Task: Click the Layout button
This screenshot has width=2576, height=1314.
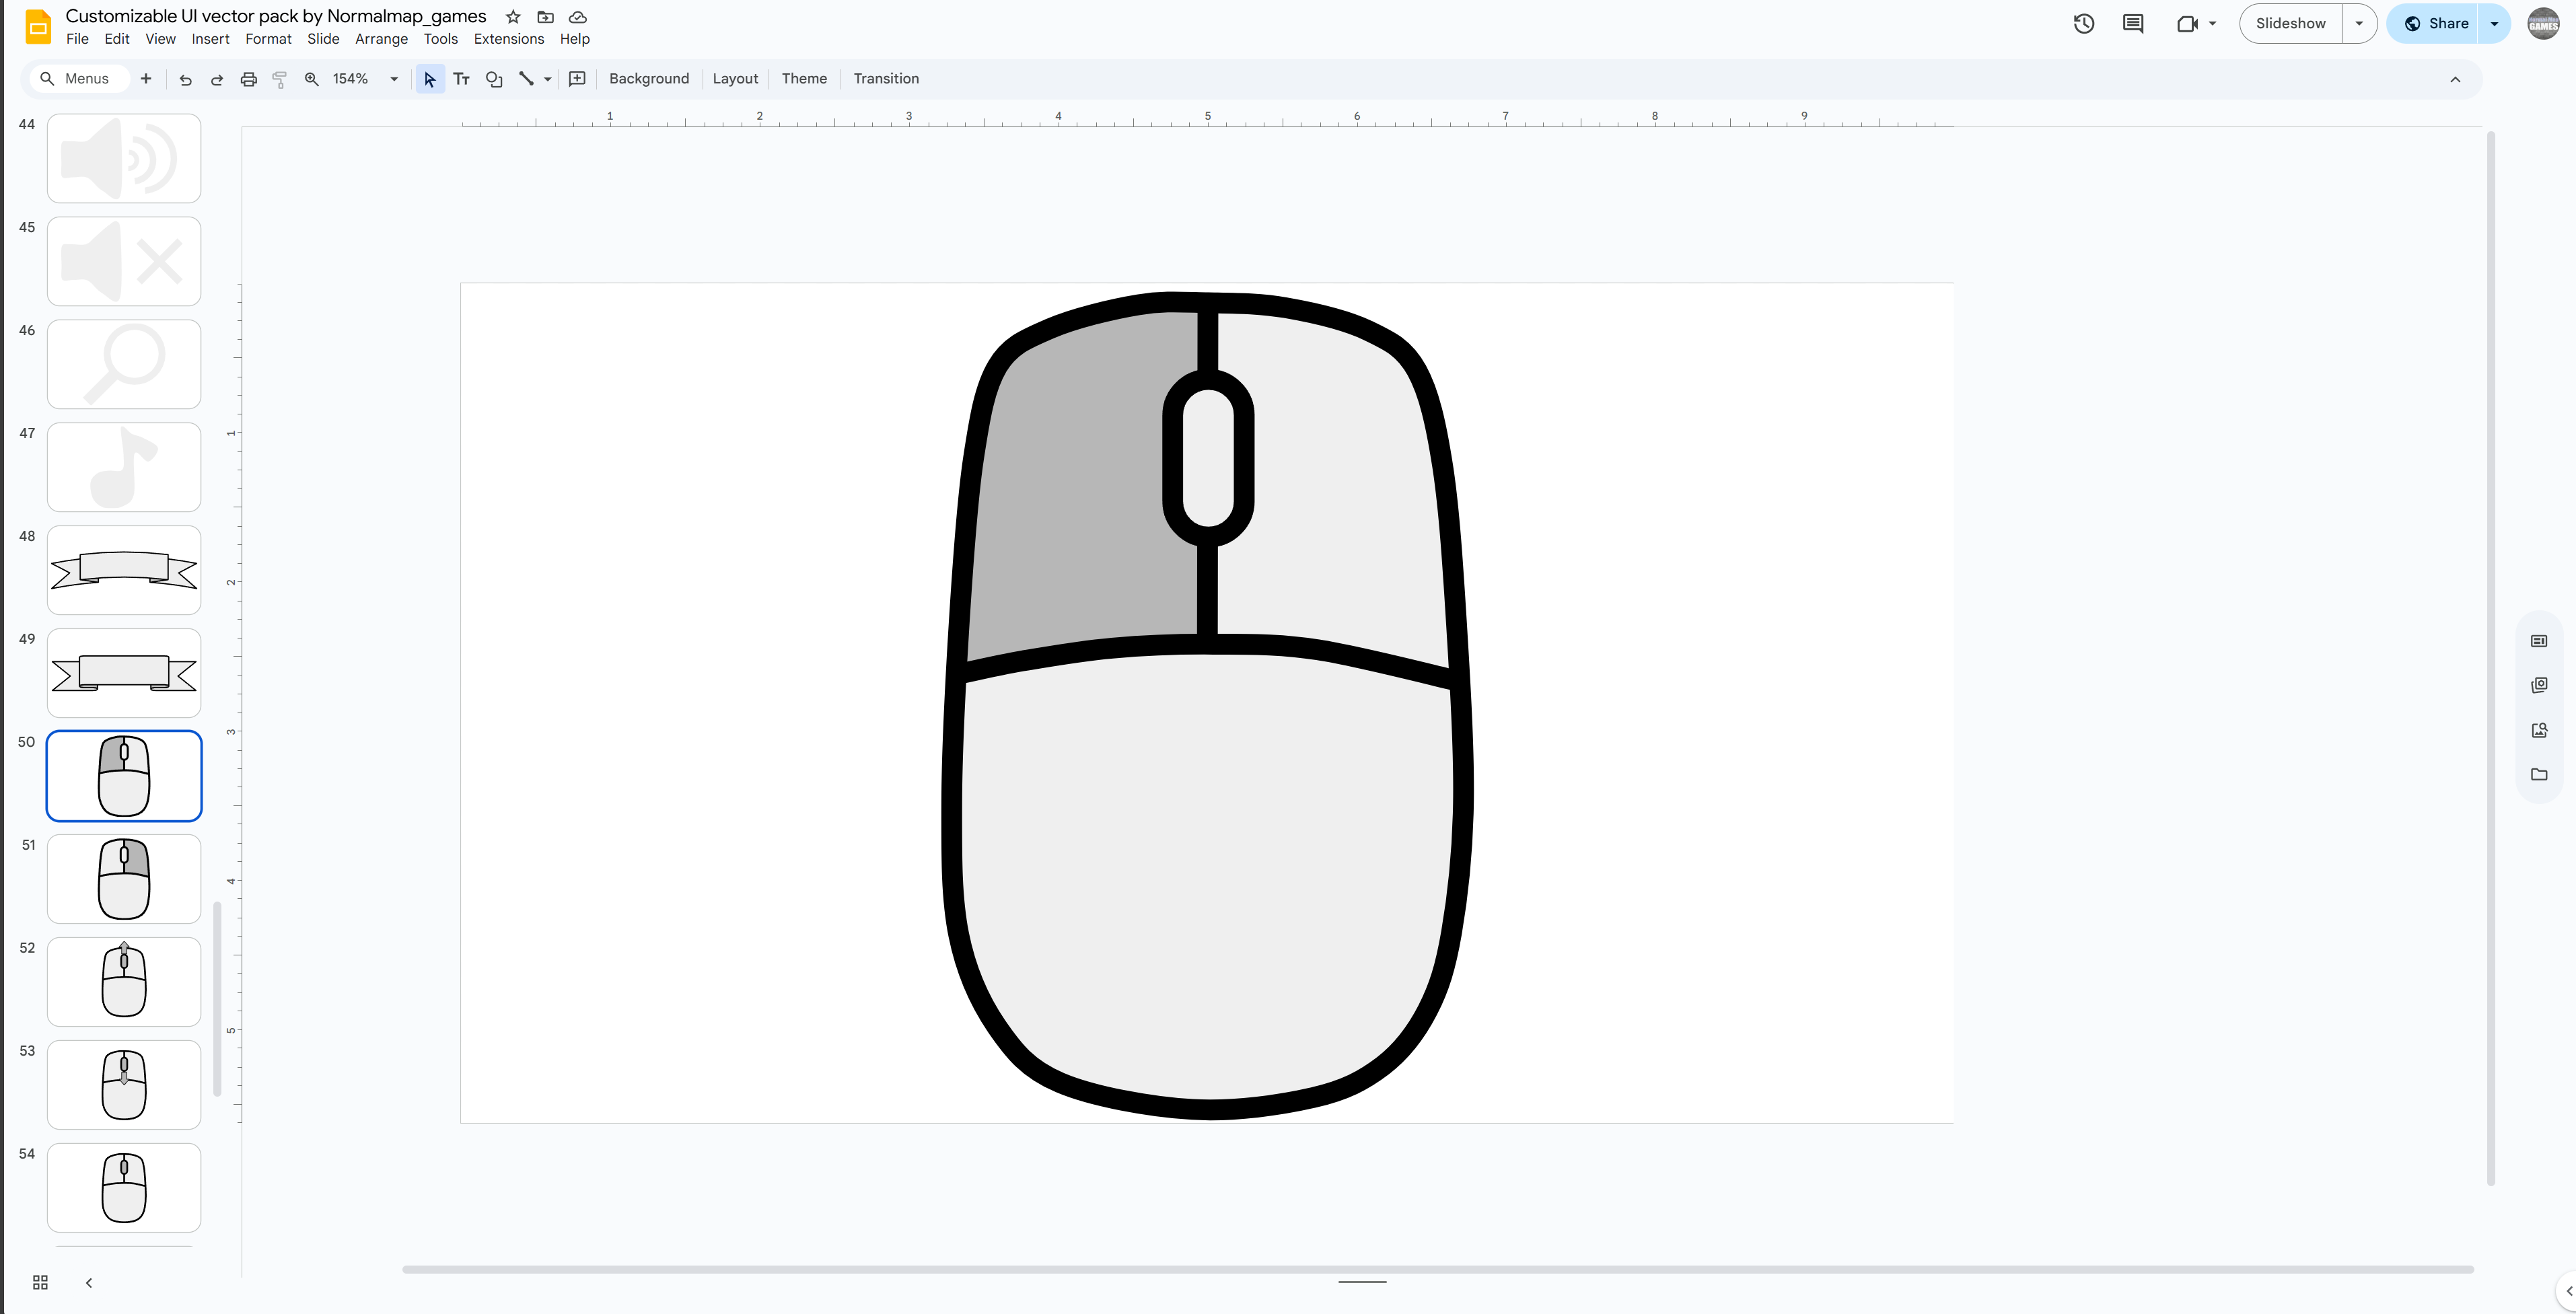Action: (x=735, y=79)
